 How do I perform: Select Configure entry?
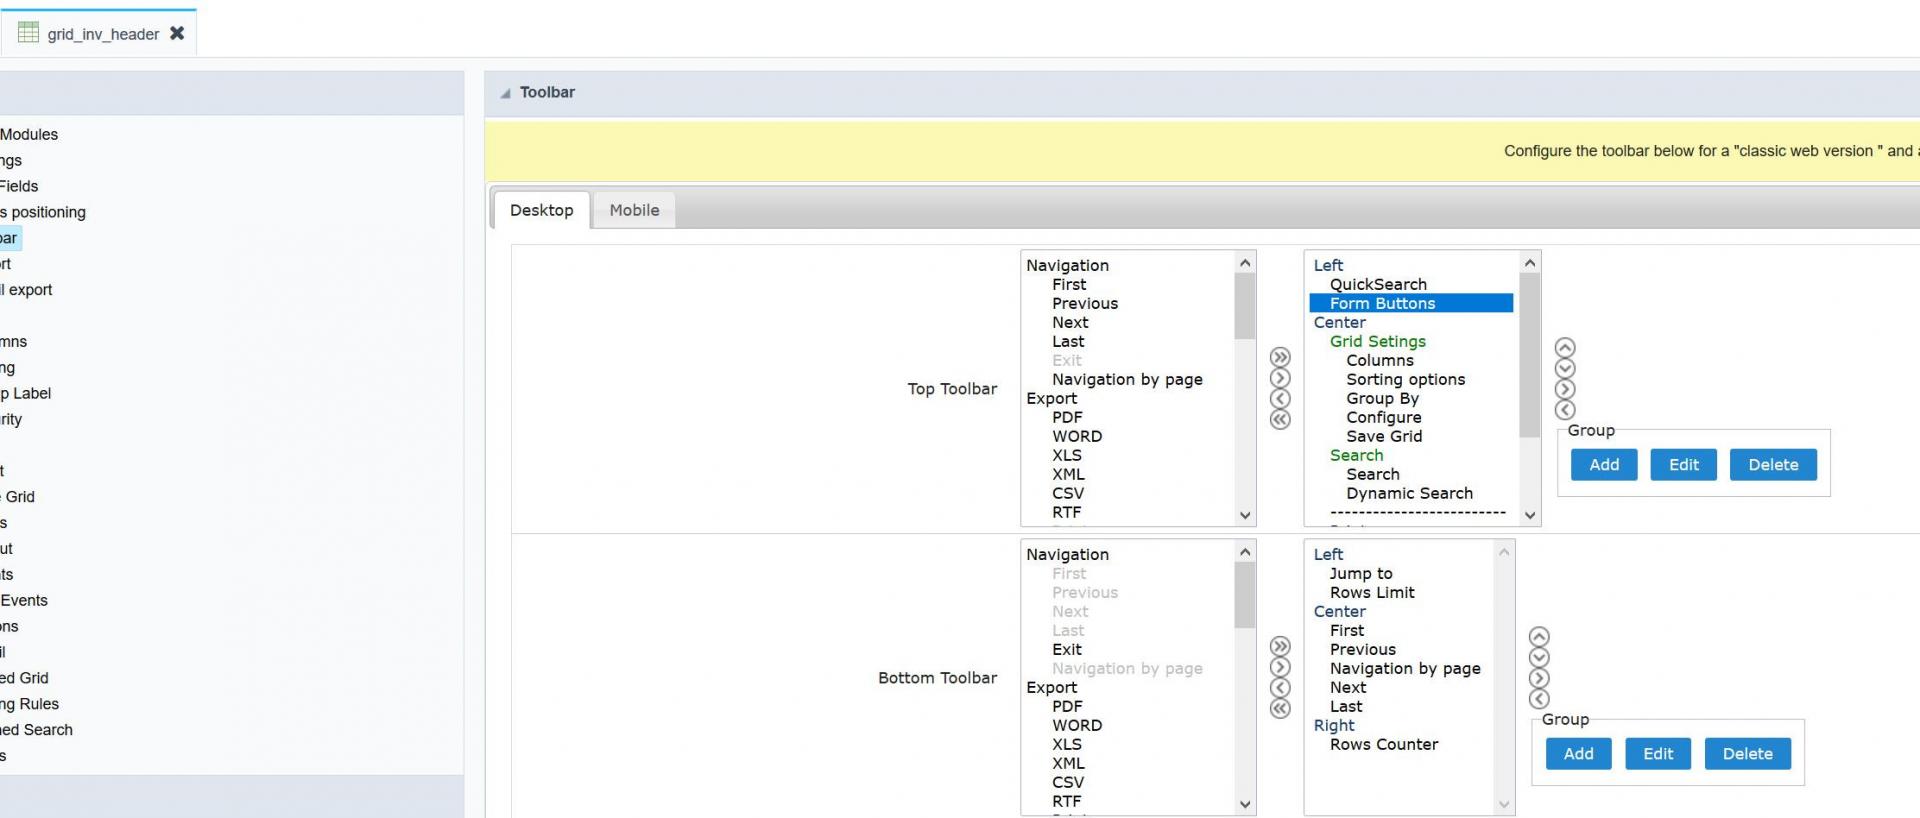pos(1383,417)
